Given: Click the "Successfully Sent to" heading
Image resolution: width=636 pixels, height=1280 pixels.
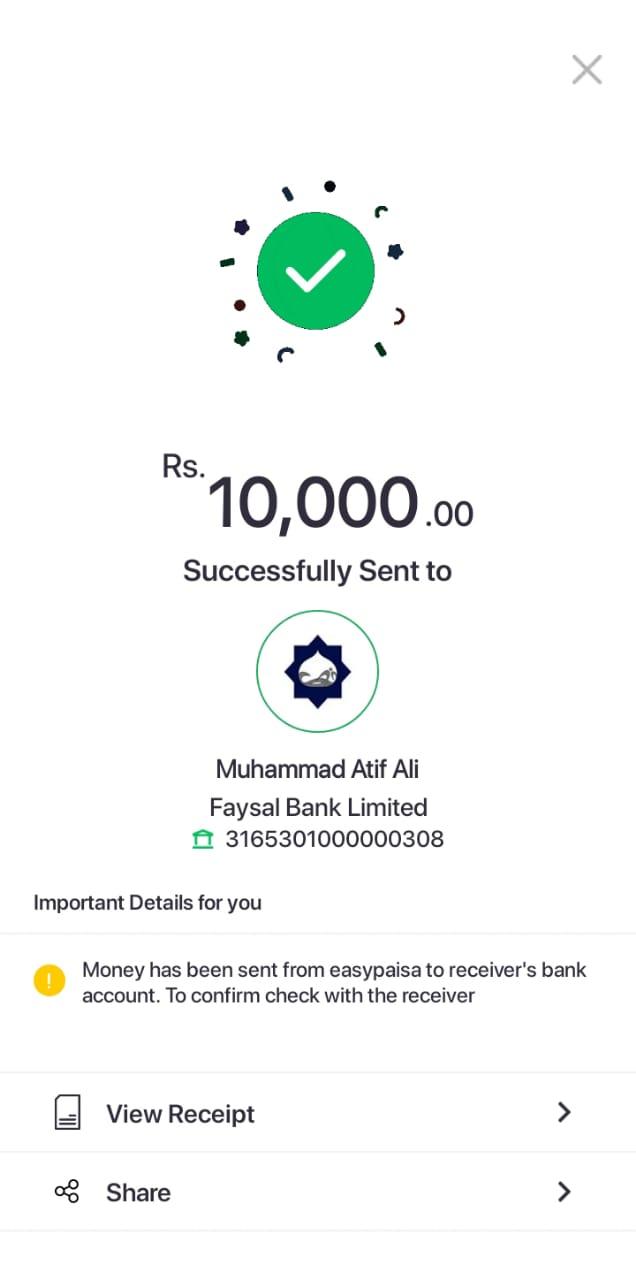Looking at the screenshot, I should point(318,571).
